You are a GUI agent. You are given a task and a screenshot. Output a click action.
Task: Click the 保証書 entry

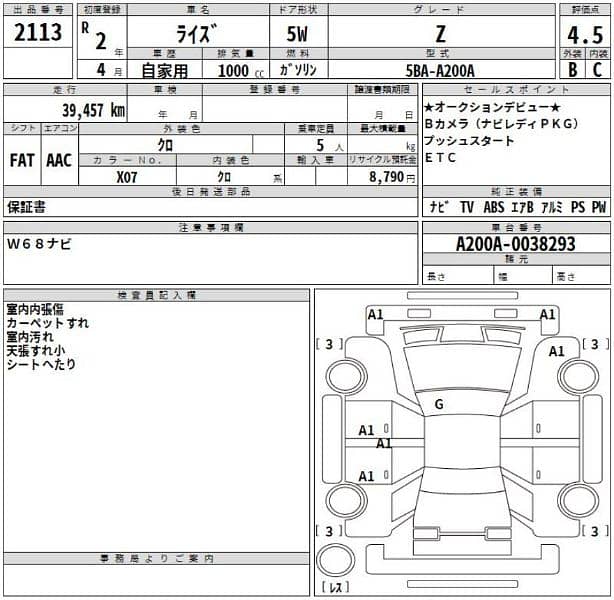26,207
